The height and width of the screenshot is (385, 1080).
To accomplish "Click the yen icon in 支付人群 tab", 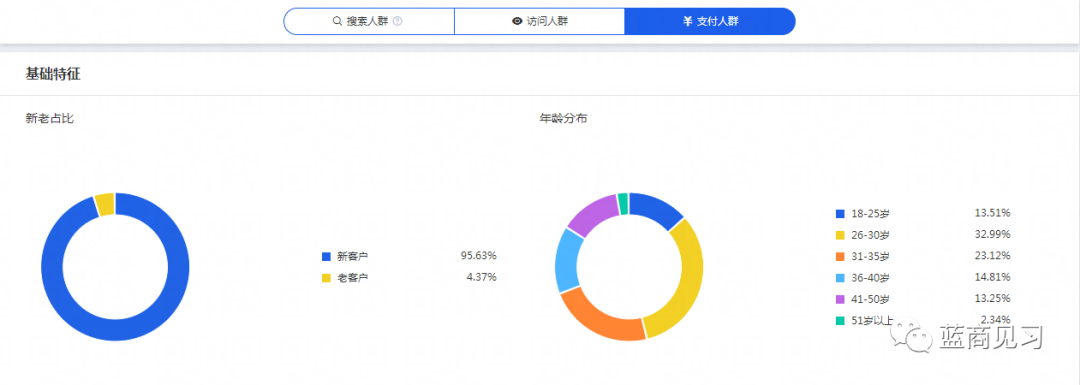I will coord(687,21).
